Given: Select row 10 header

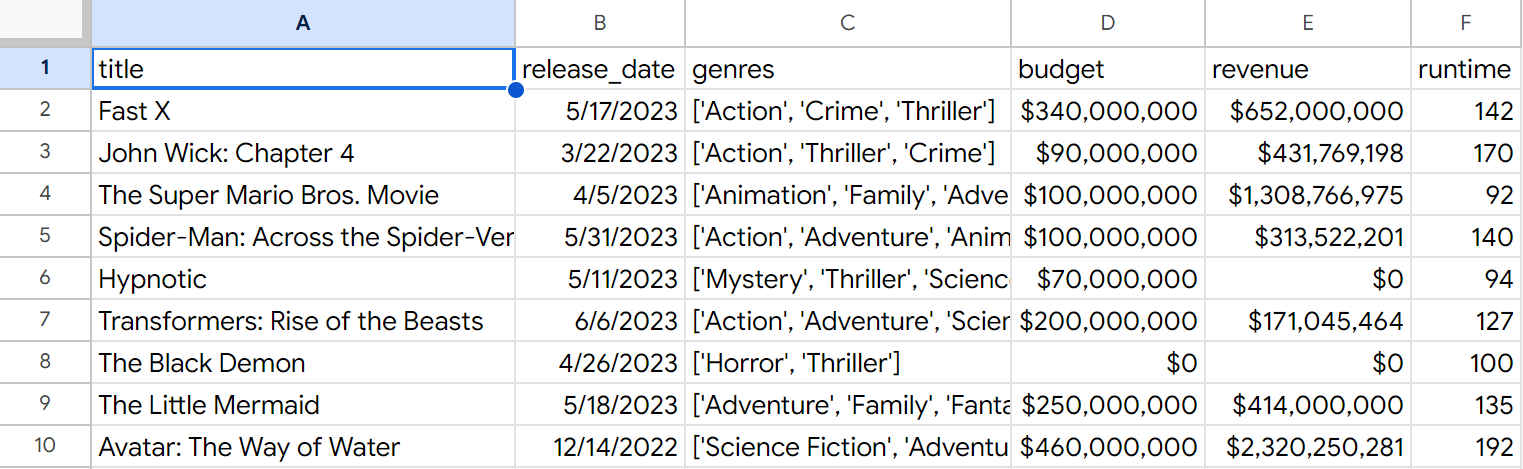Looking at the screenshot, I should click(45, 447).
